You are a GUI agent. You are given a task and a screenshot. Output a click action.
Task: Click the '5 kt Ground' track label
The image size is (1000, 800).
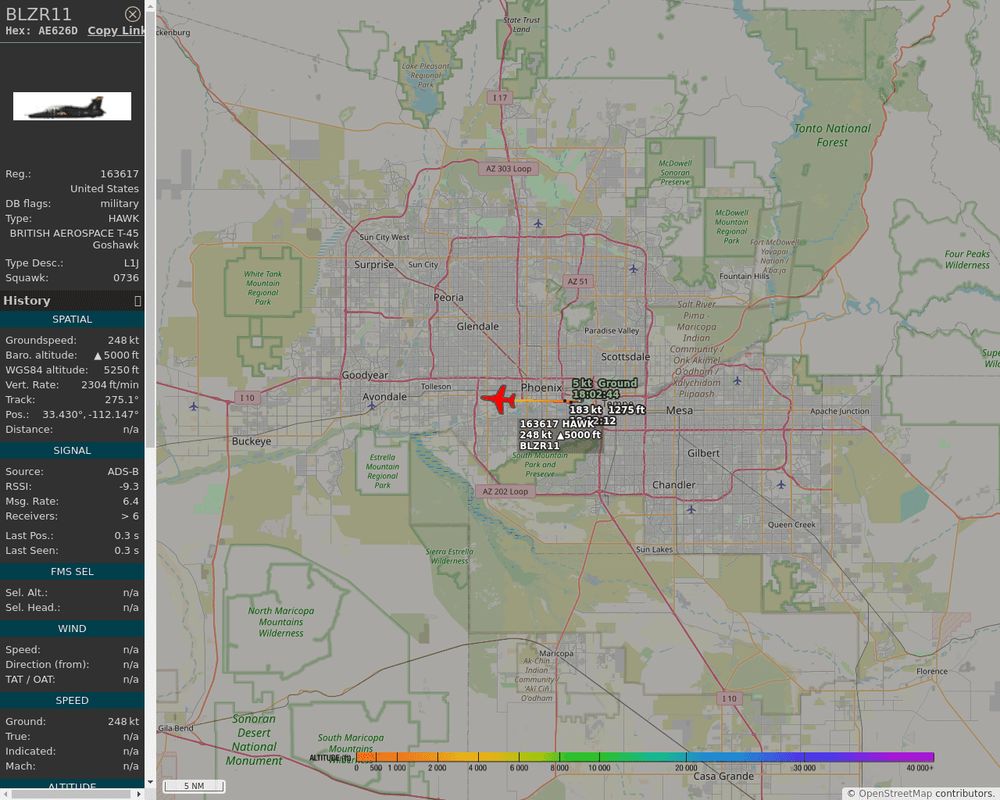pos(605,383)
